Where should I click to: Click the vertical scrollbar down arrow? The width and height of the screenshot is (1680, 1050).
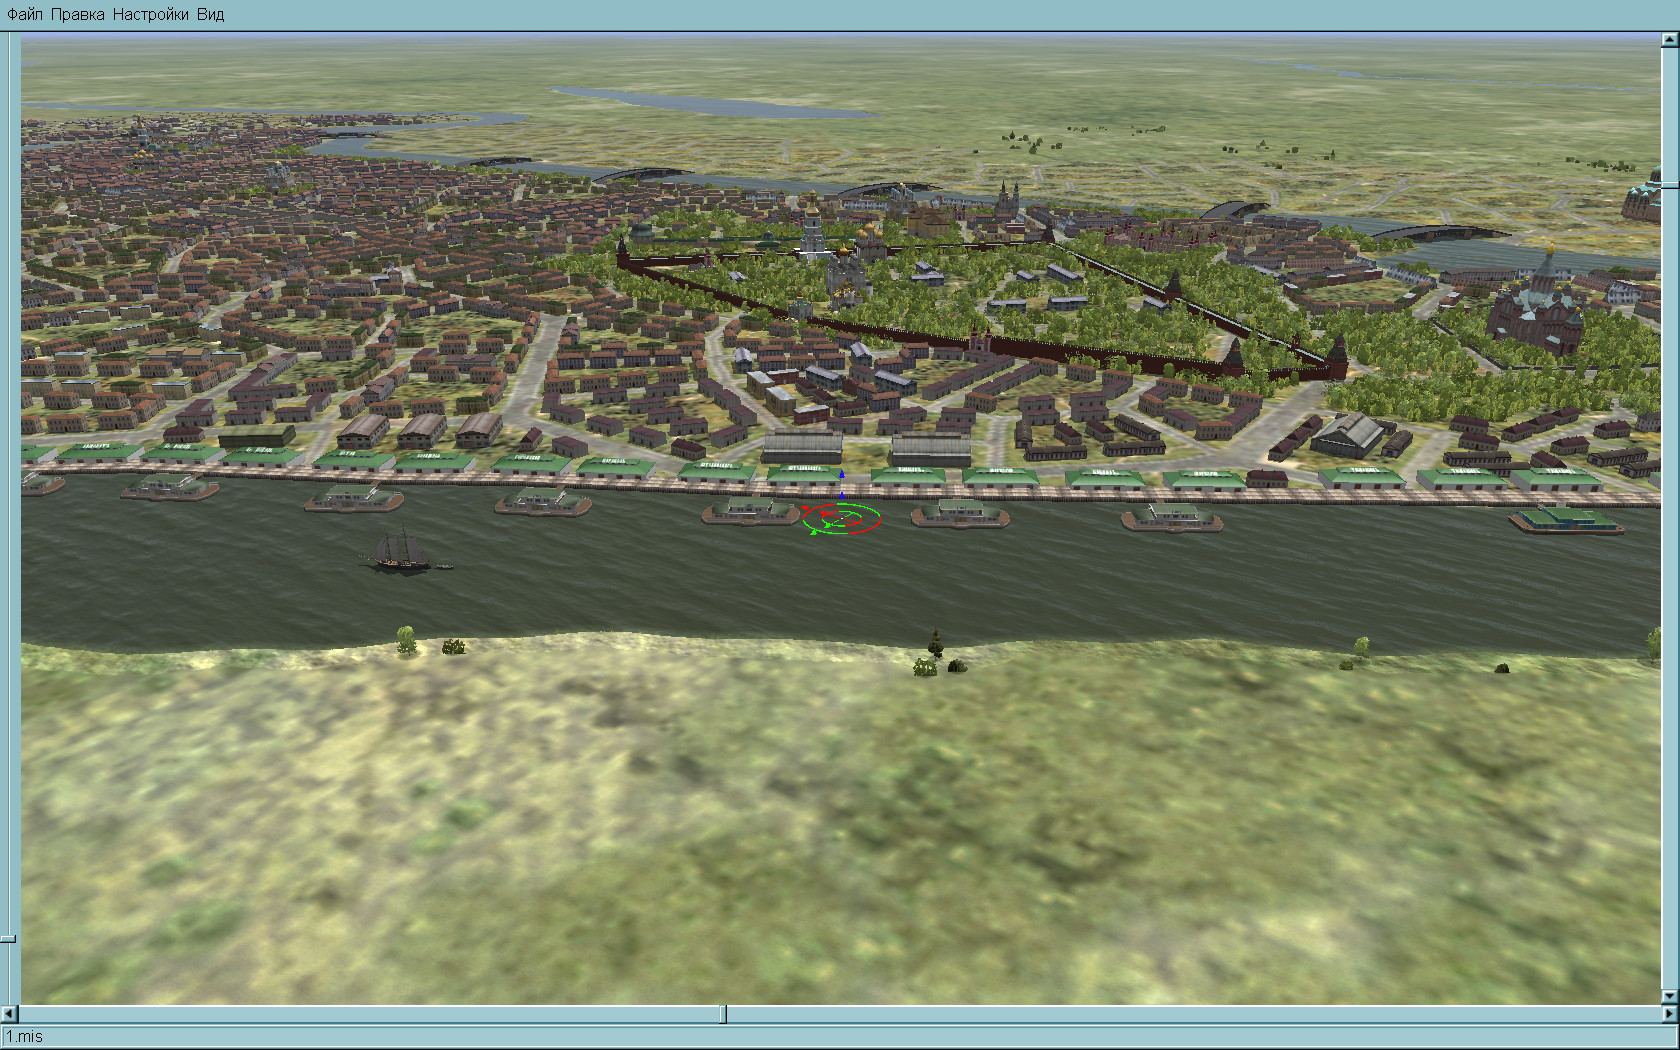point(1670,997)
